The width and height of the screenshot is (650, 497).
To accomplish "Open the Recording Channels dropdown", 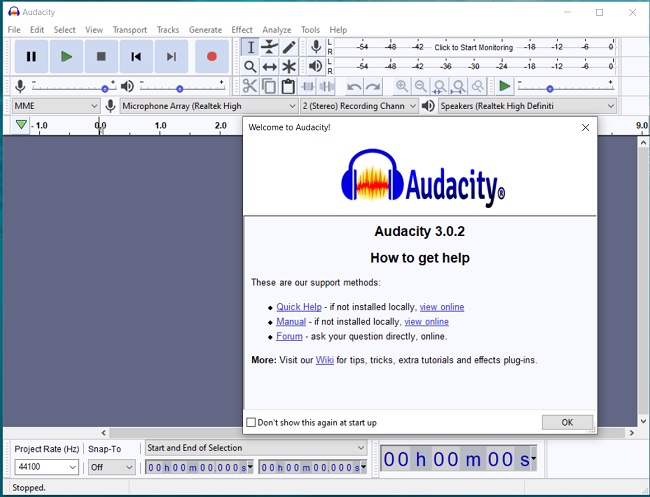I will [359, 106].
